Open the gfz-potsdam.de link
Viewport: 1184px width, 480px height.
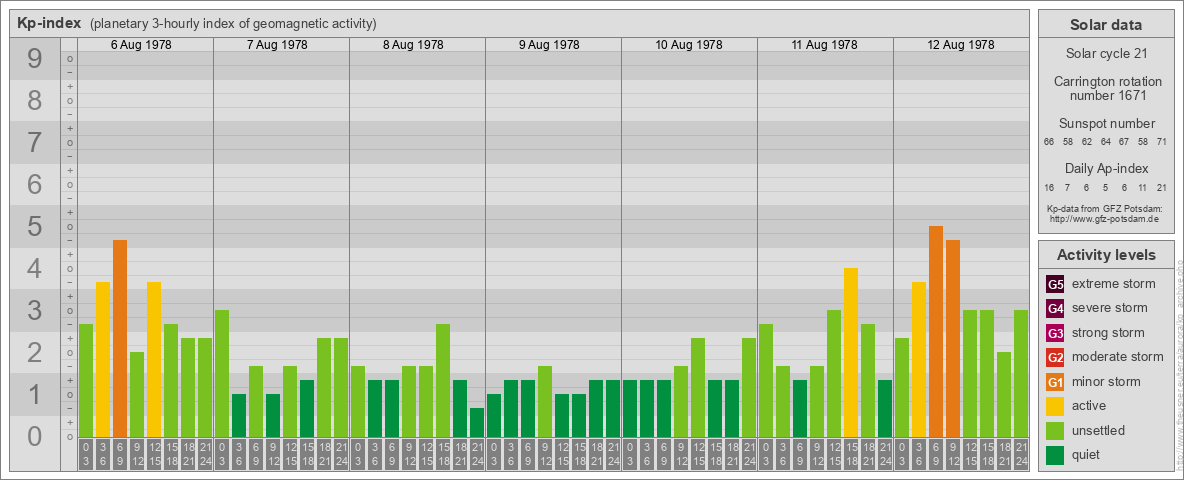click(x=1105, y=218)
